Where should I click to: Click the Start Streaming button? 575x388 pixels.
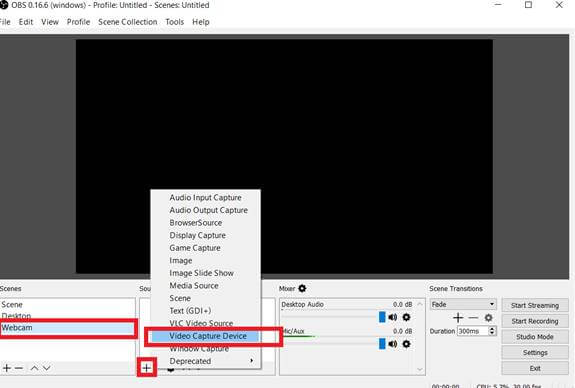pos(535,305)
